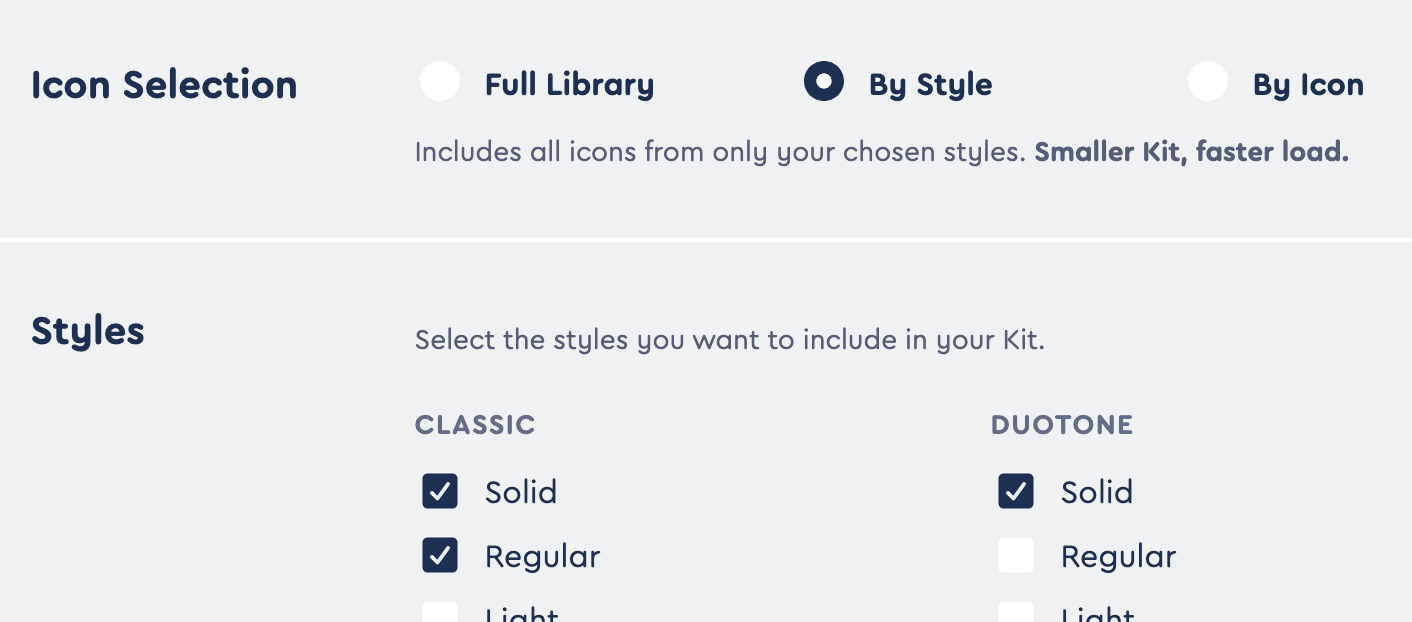
Task: Disable the Regular style in the Classic column
Action: coord(440,555)
